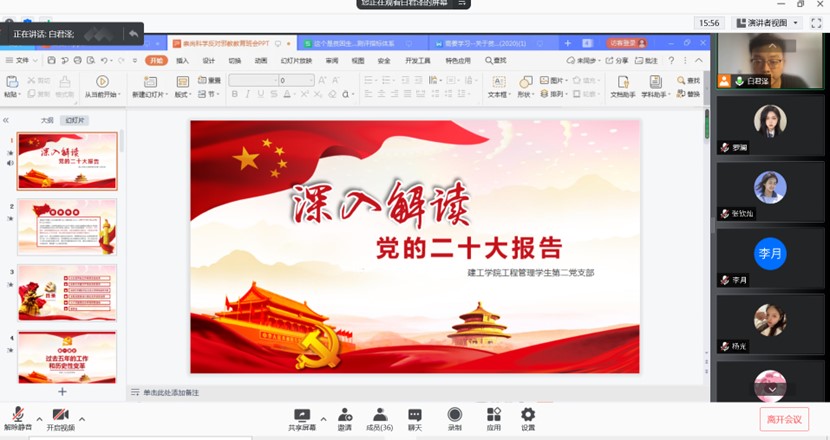This screenshot has height=440, width=830.
Task: Expand audio options arrow beside 解除静音
Action: pyautogui.click(x=39, y=419)
